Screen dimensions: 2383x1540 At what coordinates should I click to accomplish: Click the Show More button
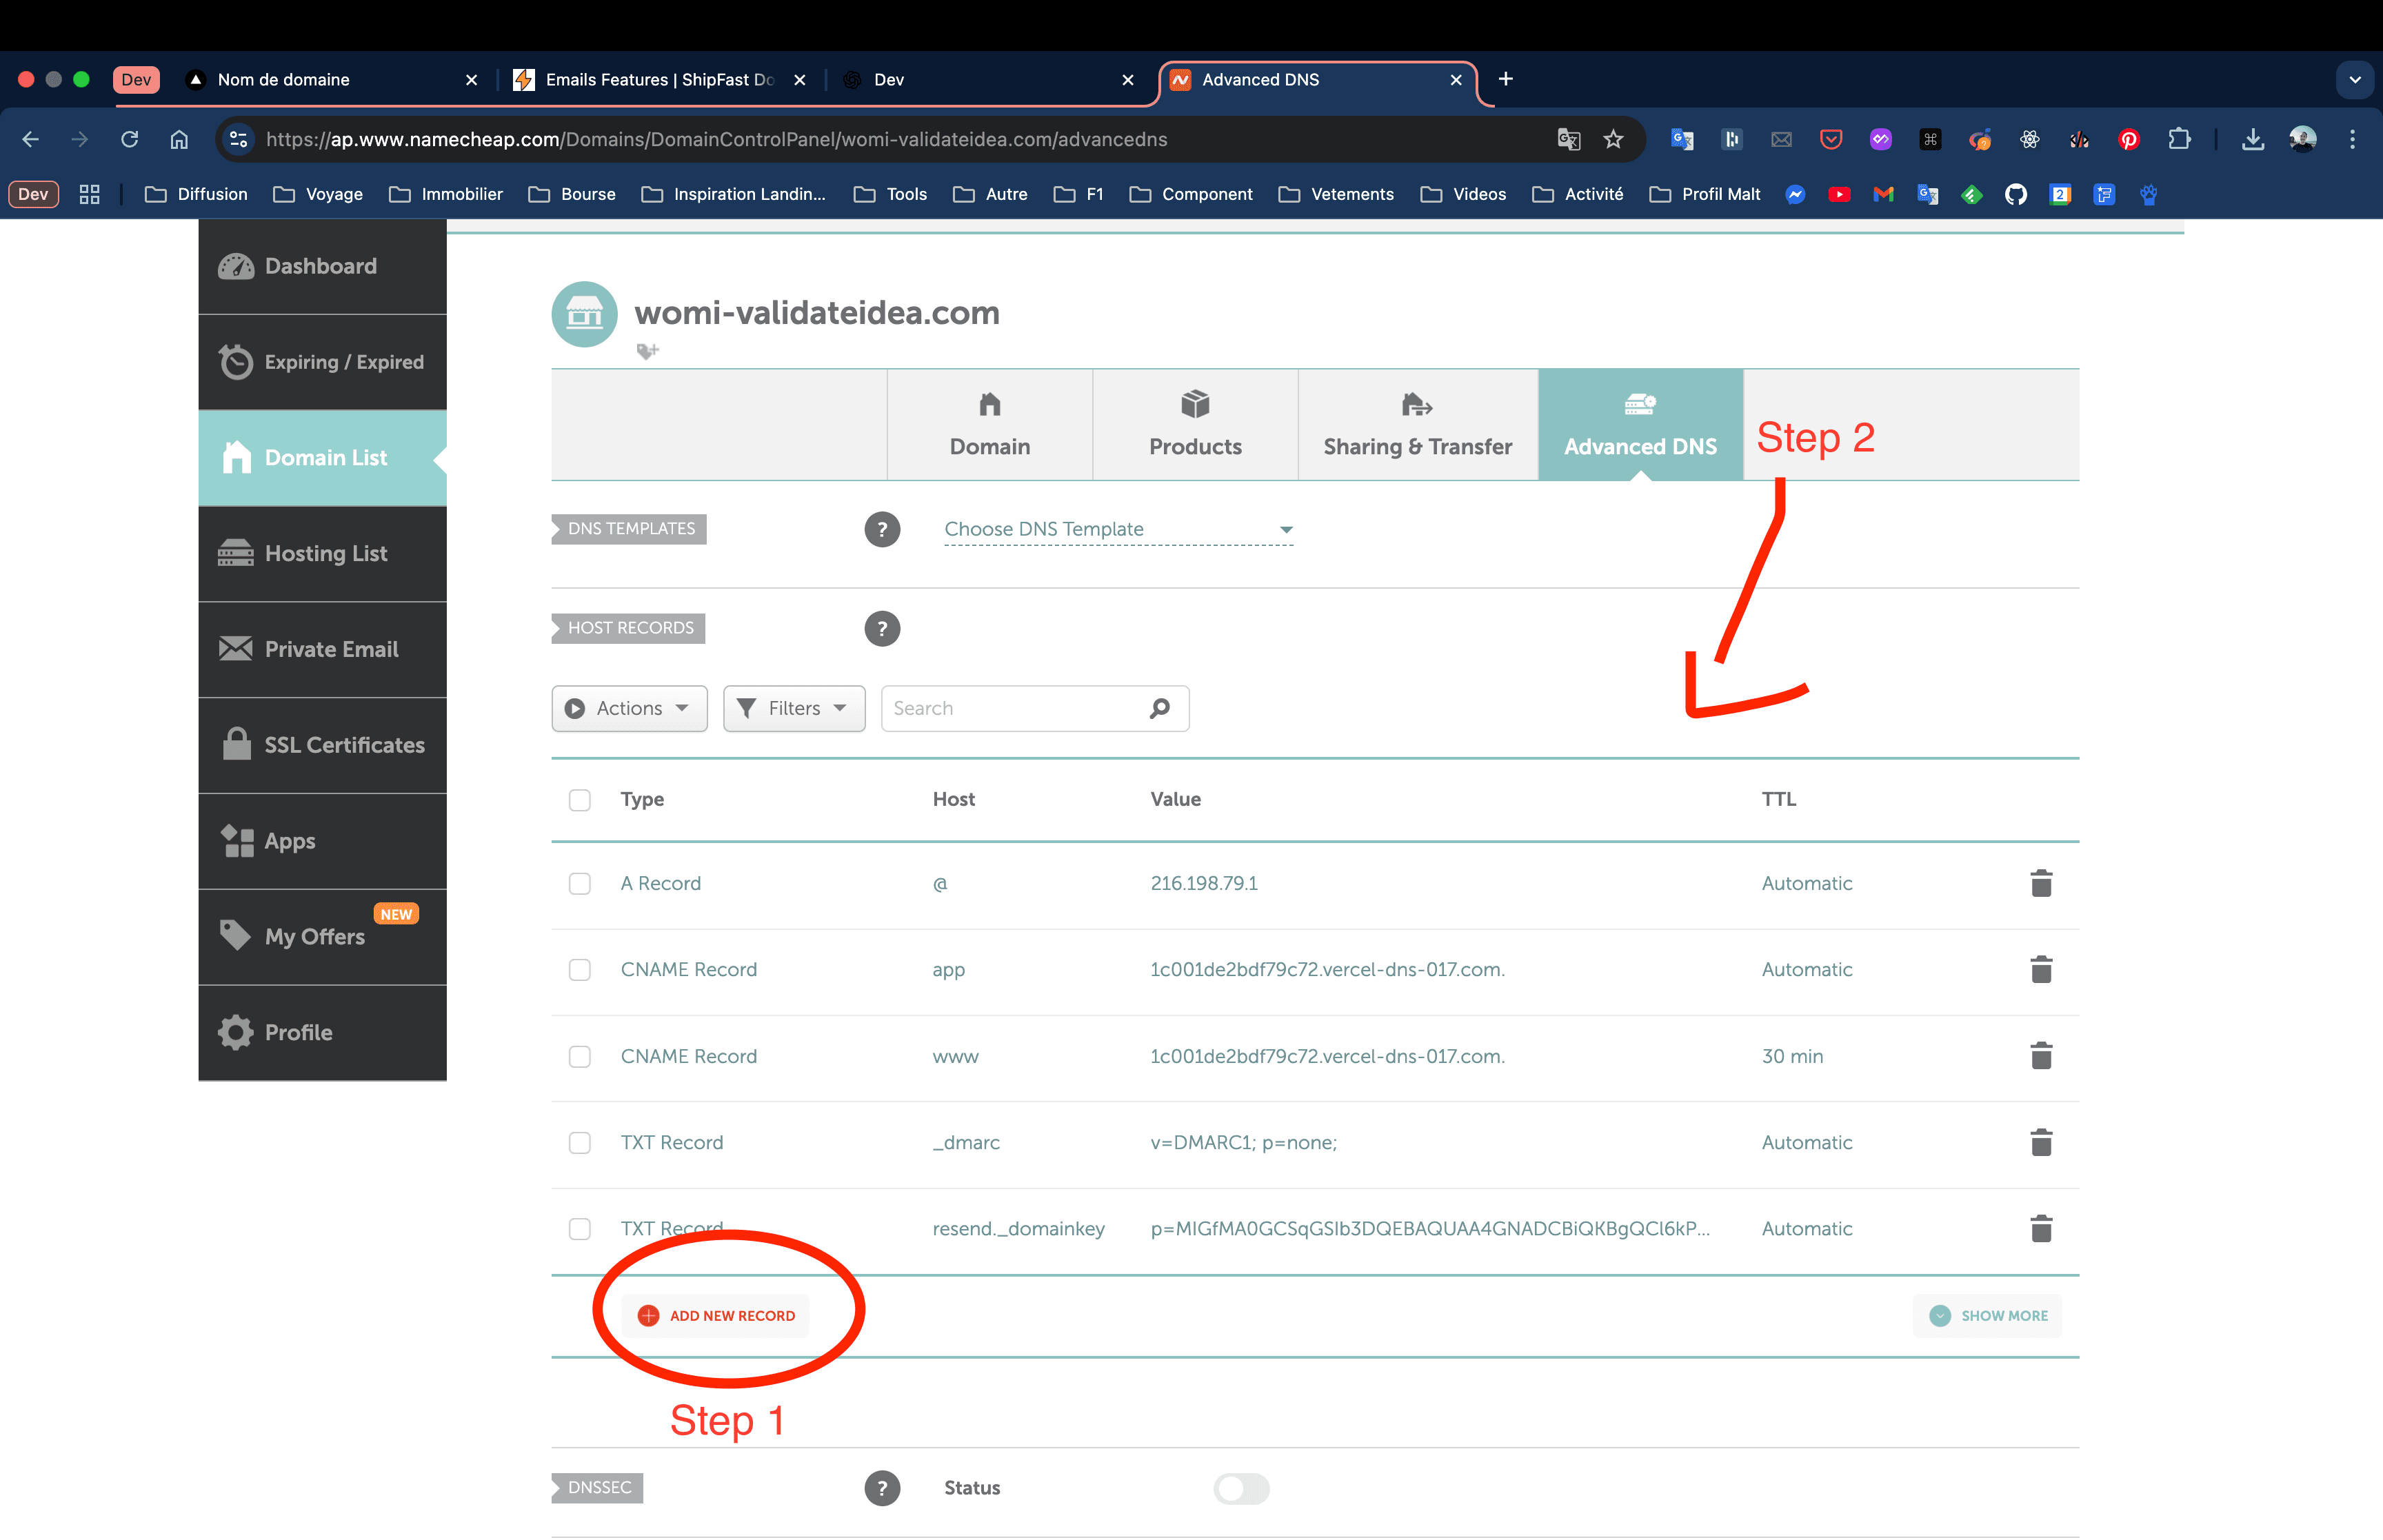point(1988,1315)
